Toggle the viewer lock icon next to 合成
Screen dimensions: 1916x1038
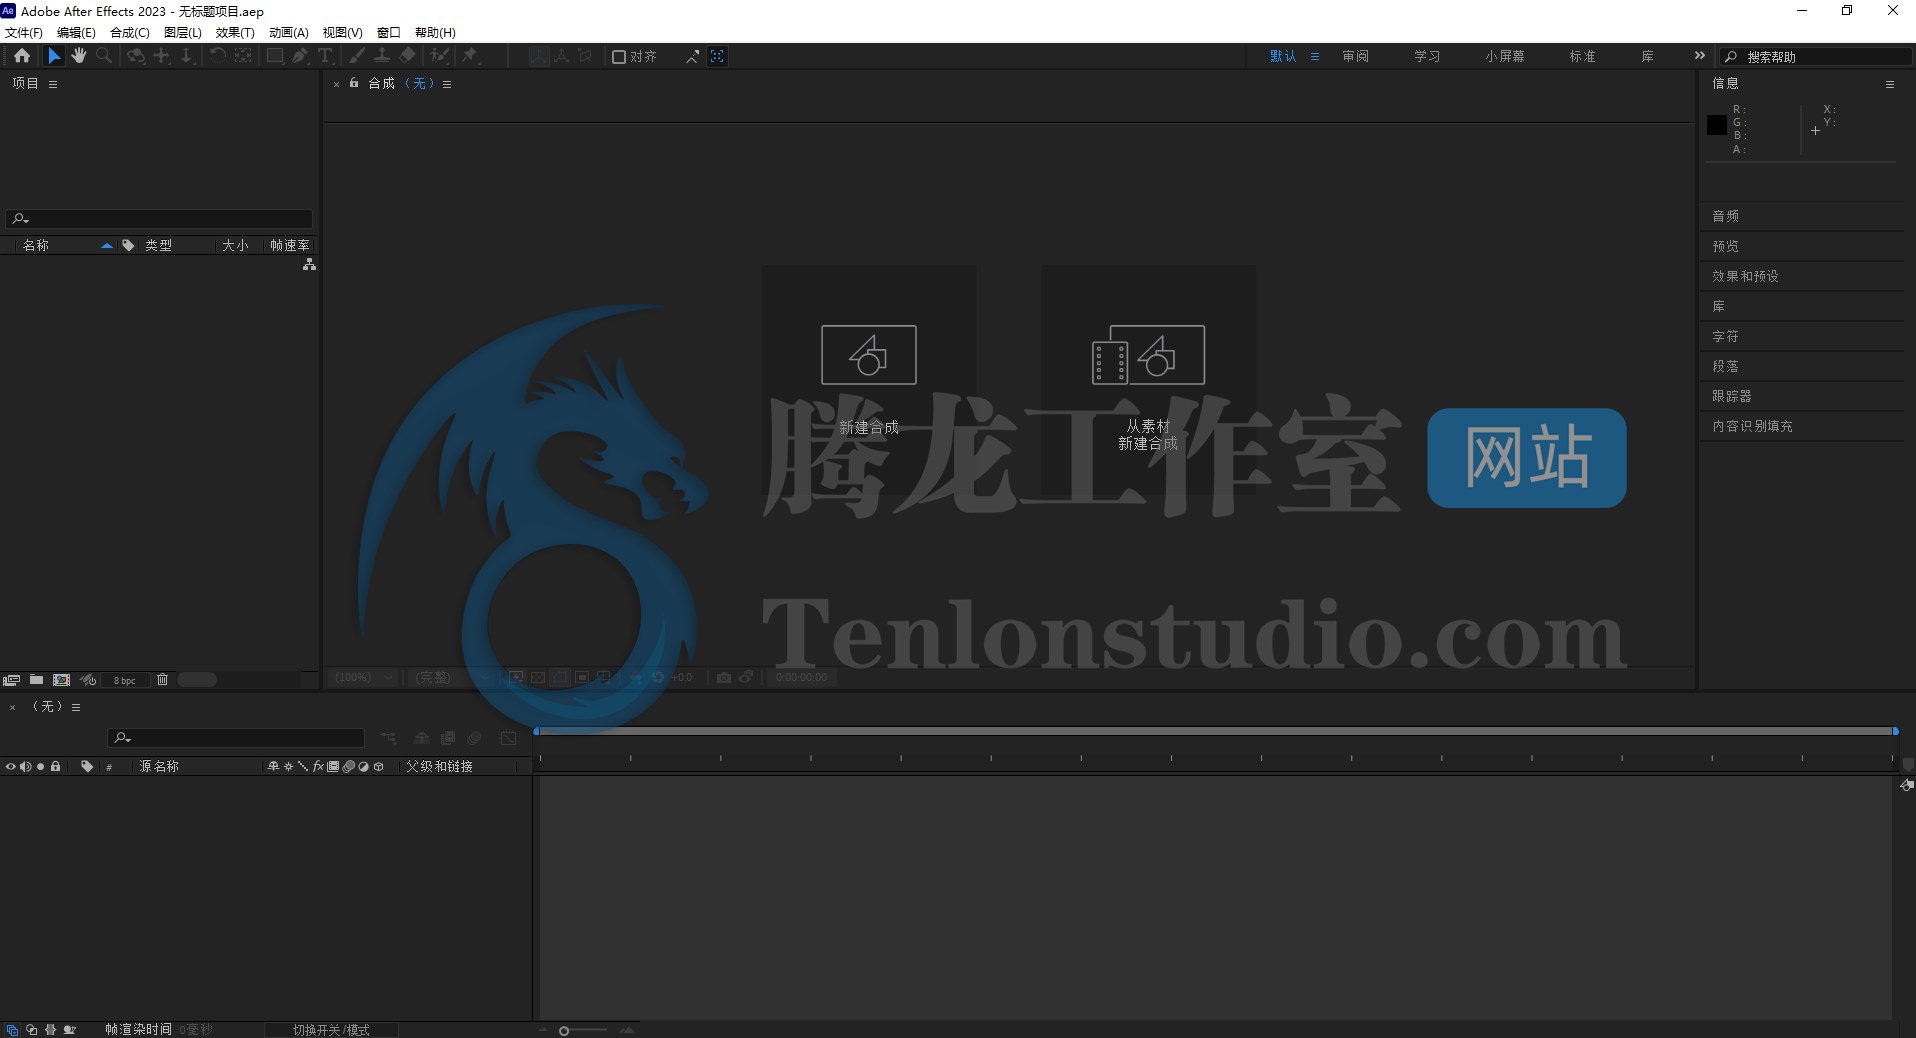pos(354,83)
